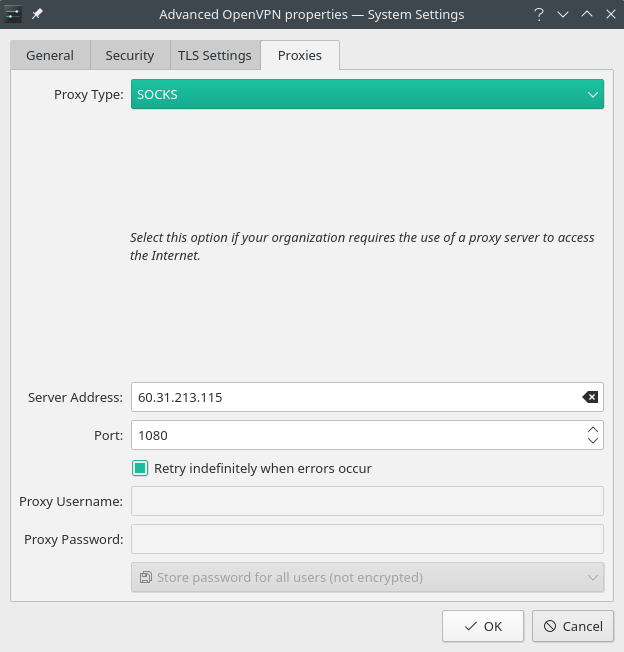Viewport: 624px width, 652px height.
Task: Select the Proxies tab
Action: tap(300, 56)
